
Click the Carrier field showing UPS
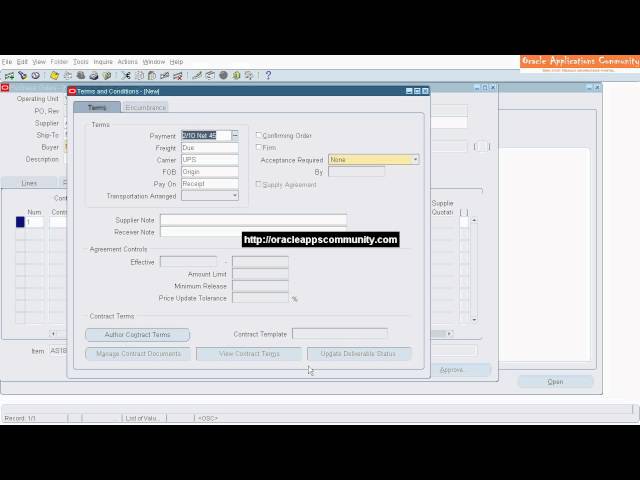click(210, 160)
